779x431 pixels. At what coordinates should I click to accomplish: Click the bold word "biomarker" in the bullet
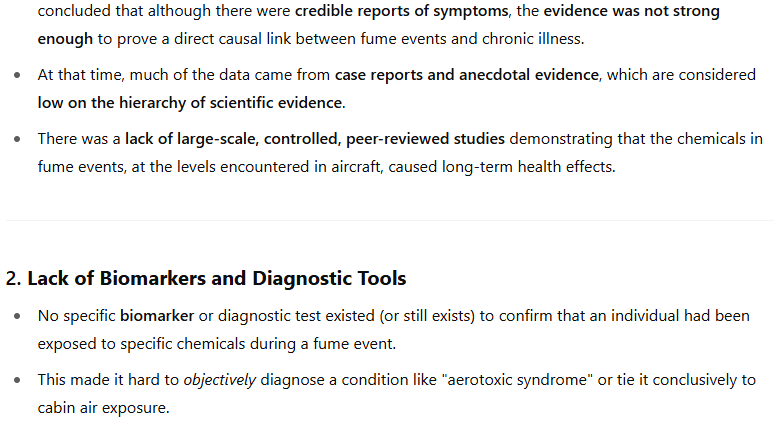[x=156, y=316]
